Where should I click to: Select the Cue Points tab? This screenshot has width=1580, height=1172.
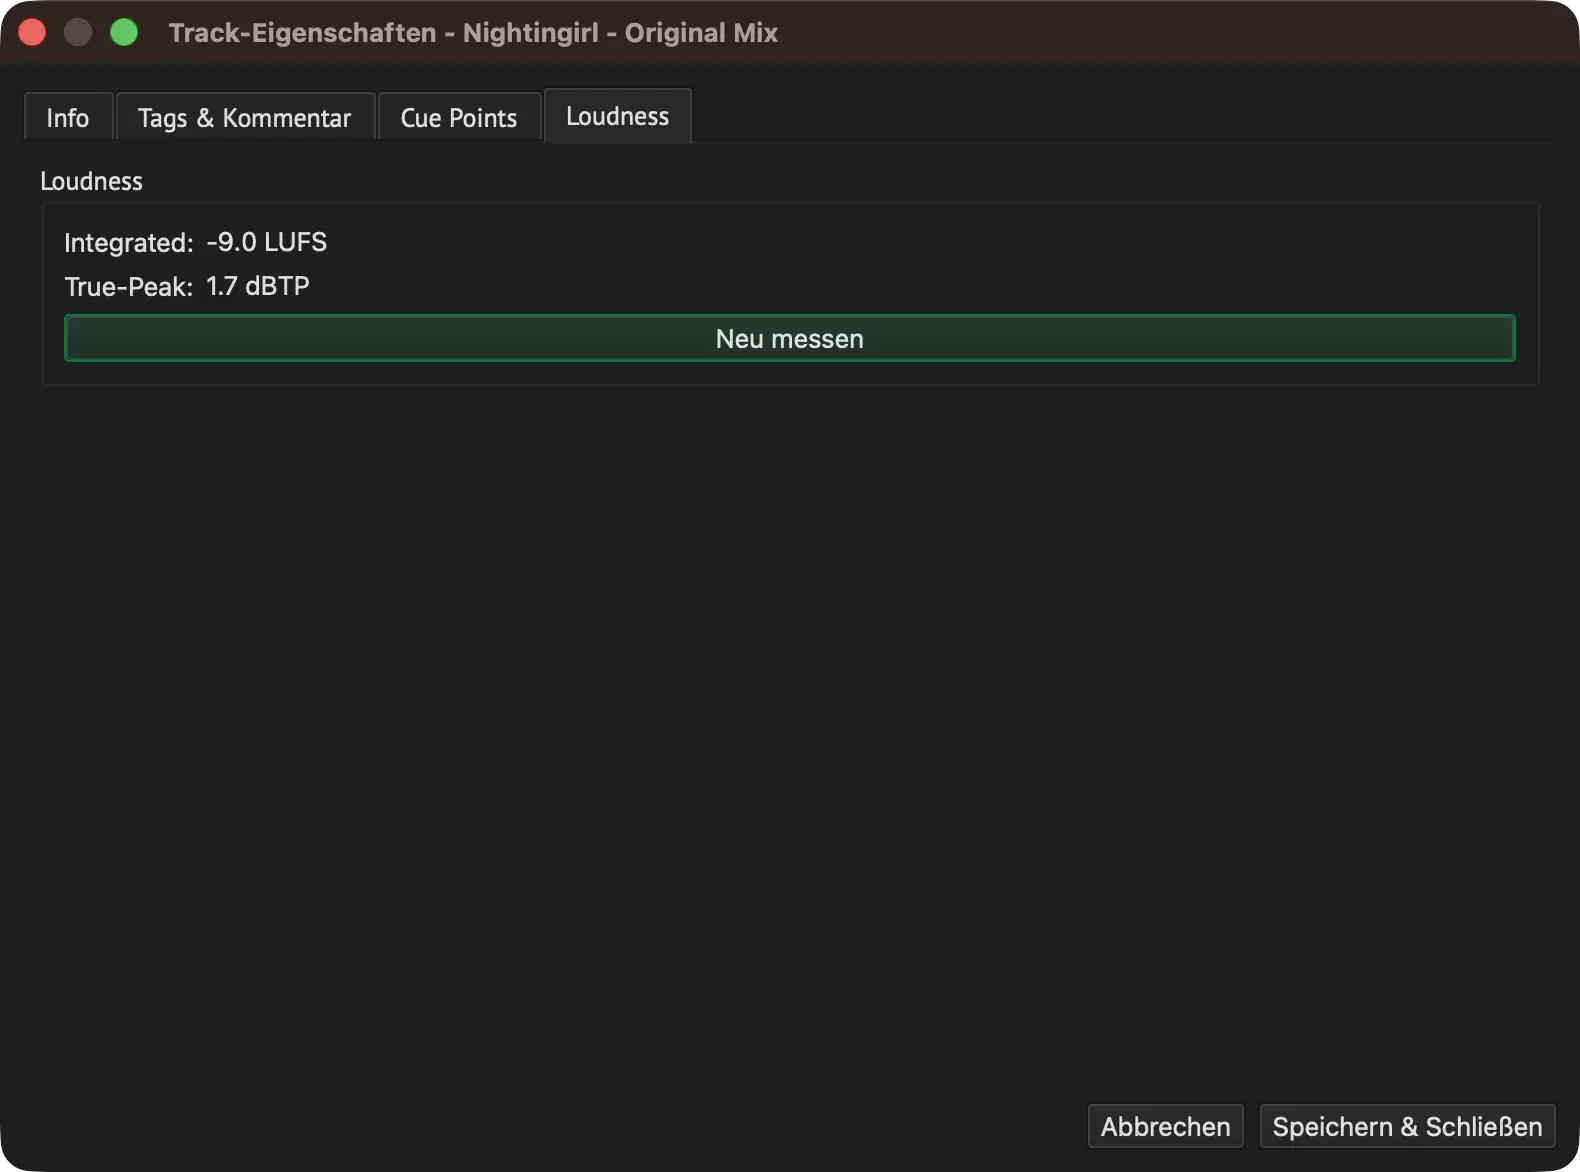(459, 117)
